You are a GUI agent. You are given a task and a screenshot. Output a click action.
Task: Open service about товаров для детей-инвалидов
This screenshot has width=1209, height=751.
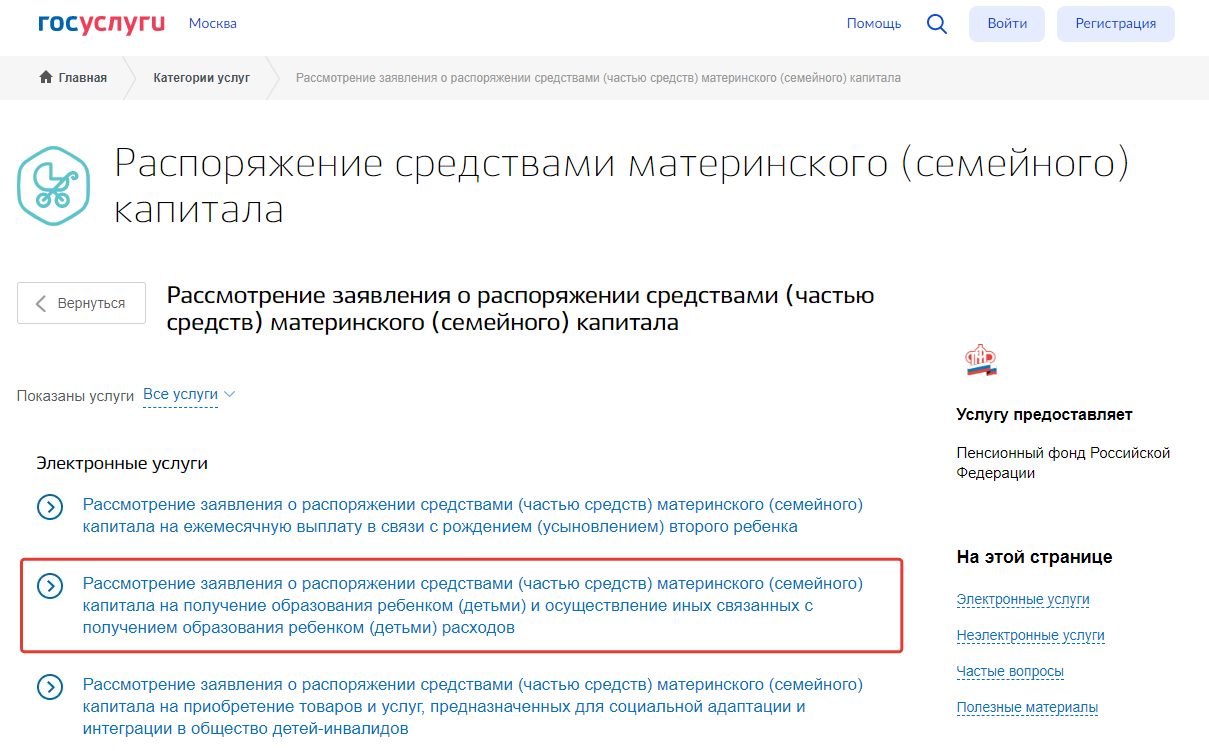coord(472,707)
